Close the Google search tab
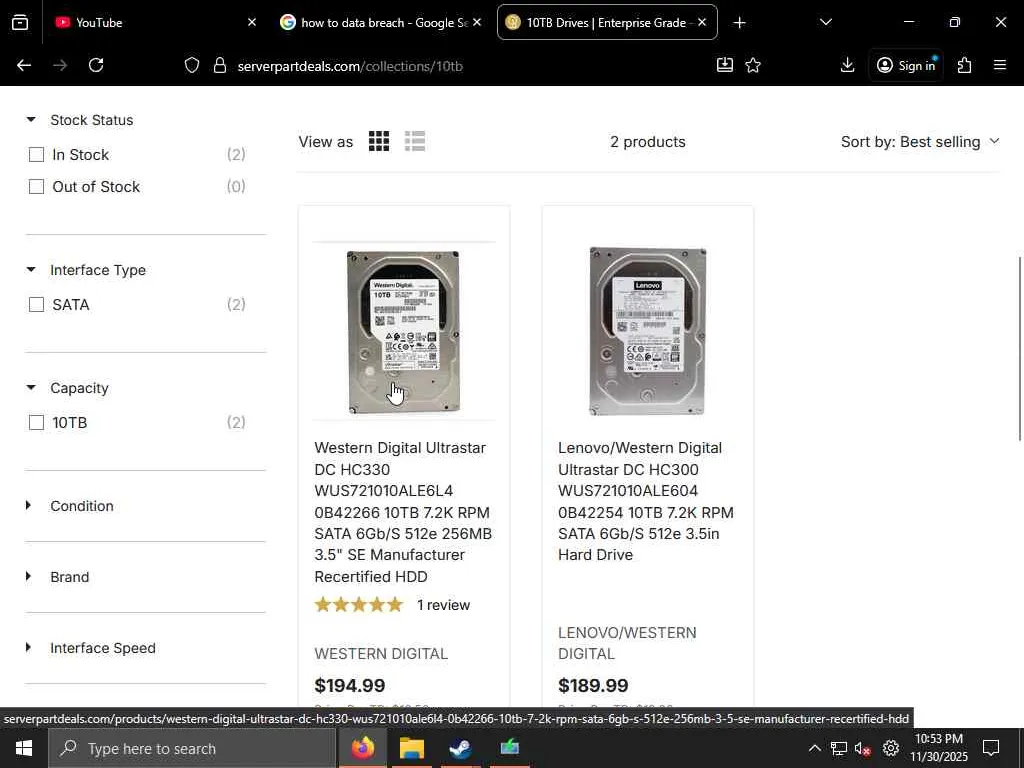The image size is (1024, 768). tap(477, 22)
